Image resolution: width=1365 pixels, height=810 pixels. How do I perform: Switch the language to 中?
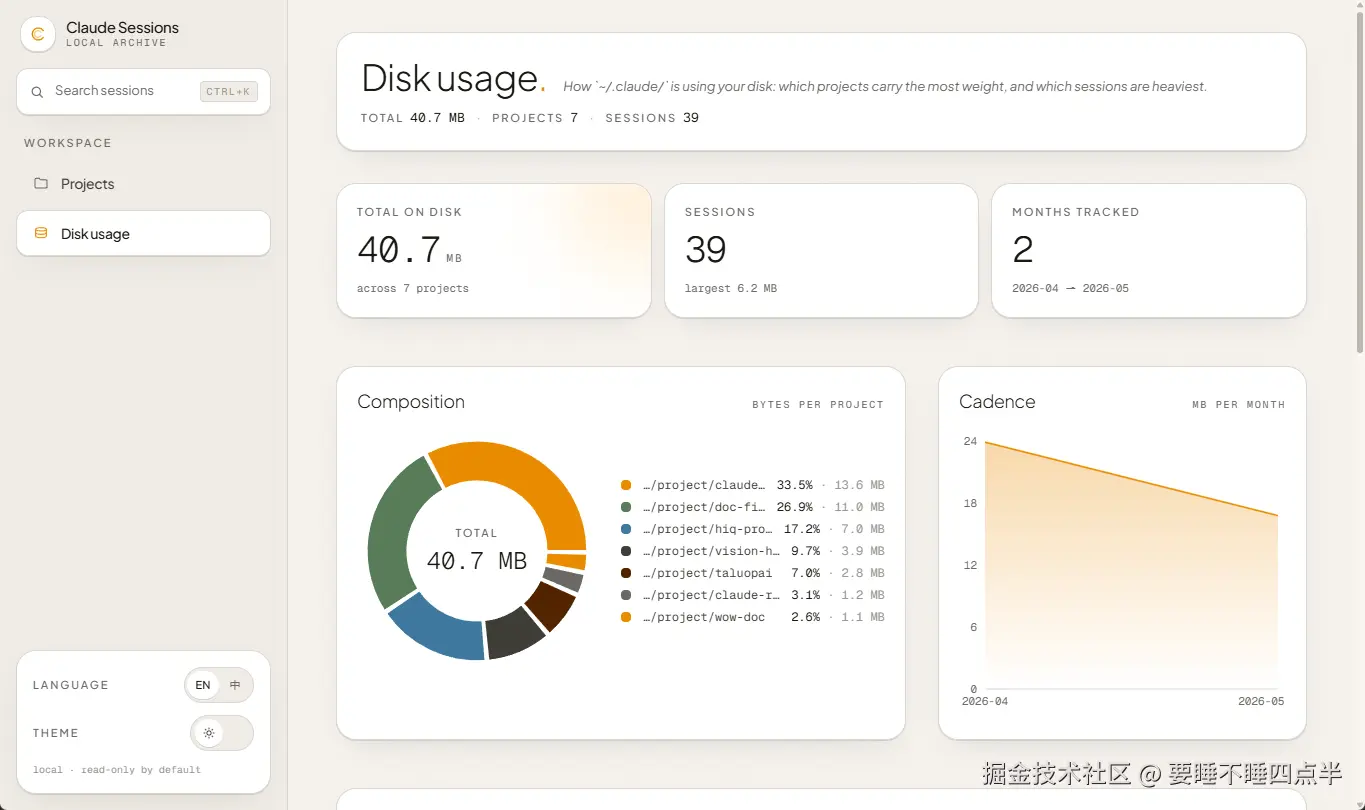235,685
